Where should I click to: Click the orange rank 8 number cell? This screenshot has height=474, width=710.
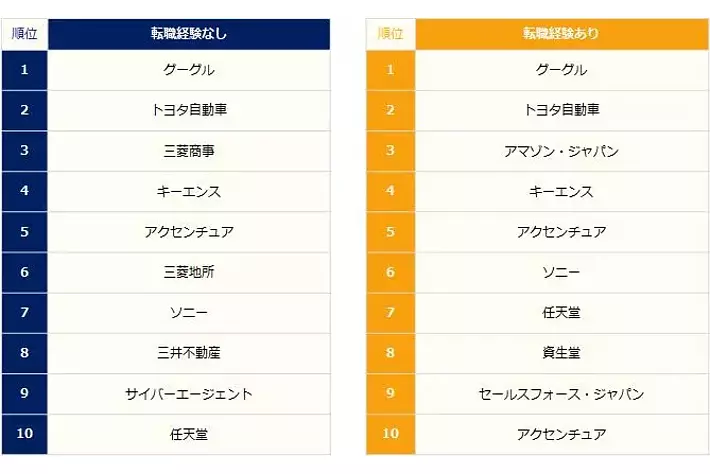coord(391,353)
